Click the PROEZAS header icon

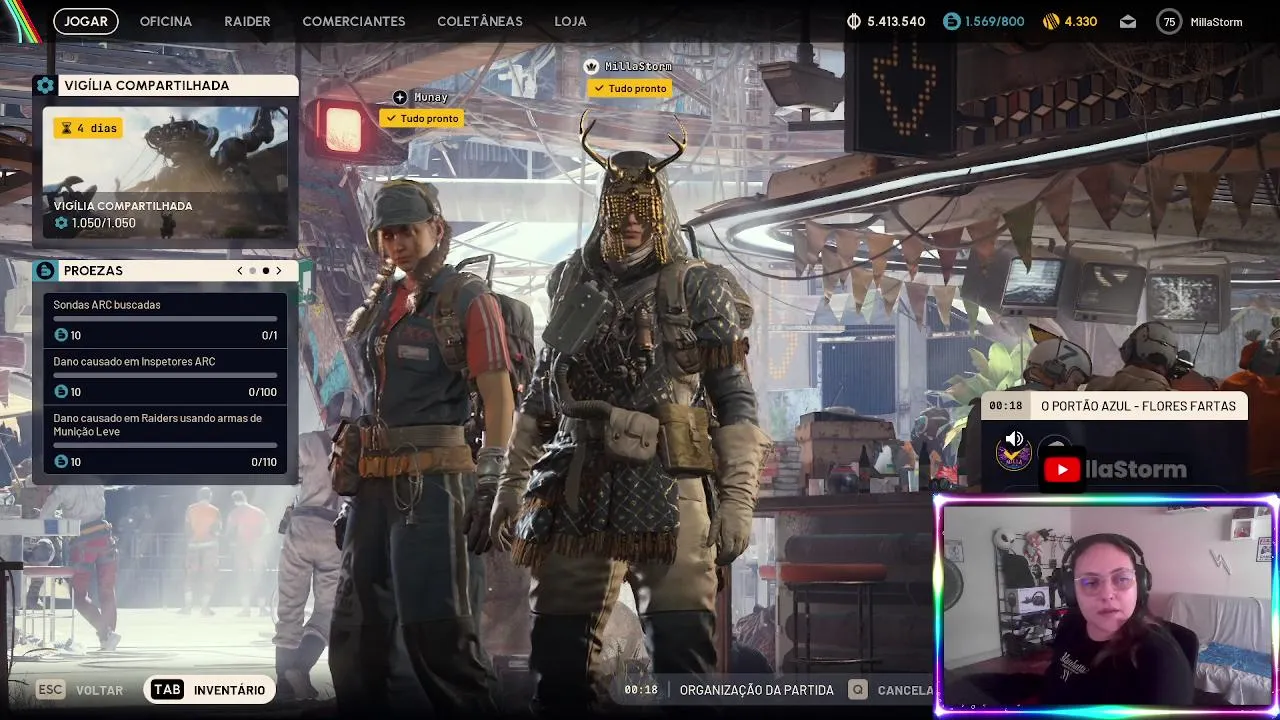(x=45, y=271)
